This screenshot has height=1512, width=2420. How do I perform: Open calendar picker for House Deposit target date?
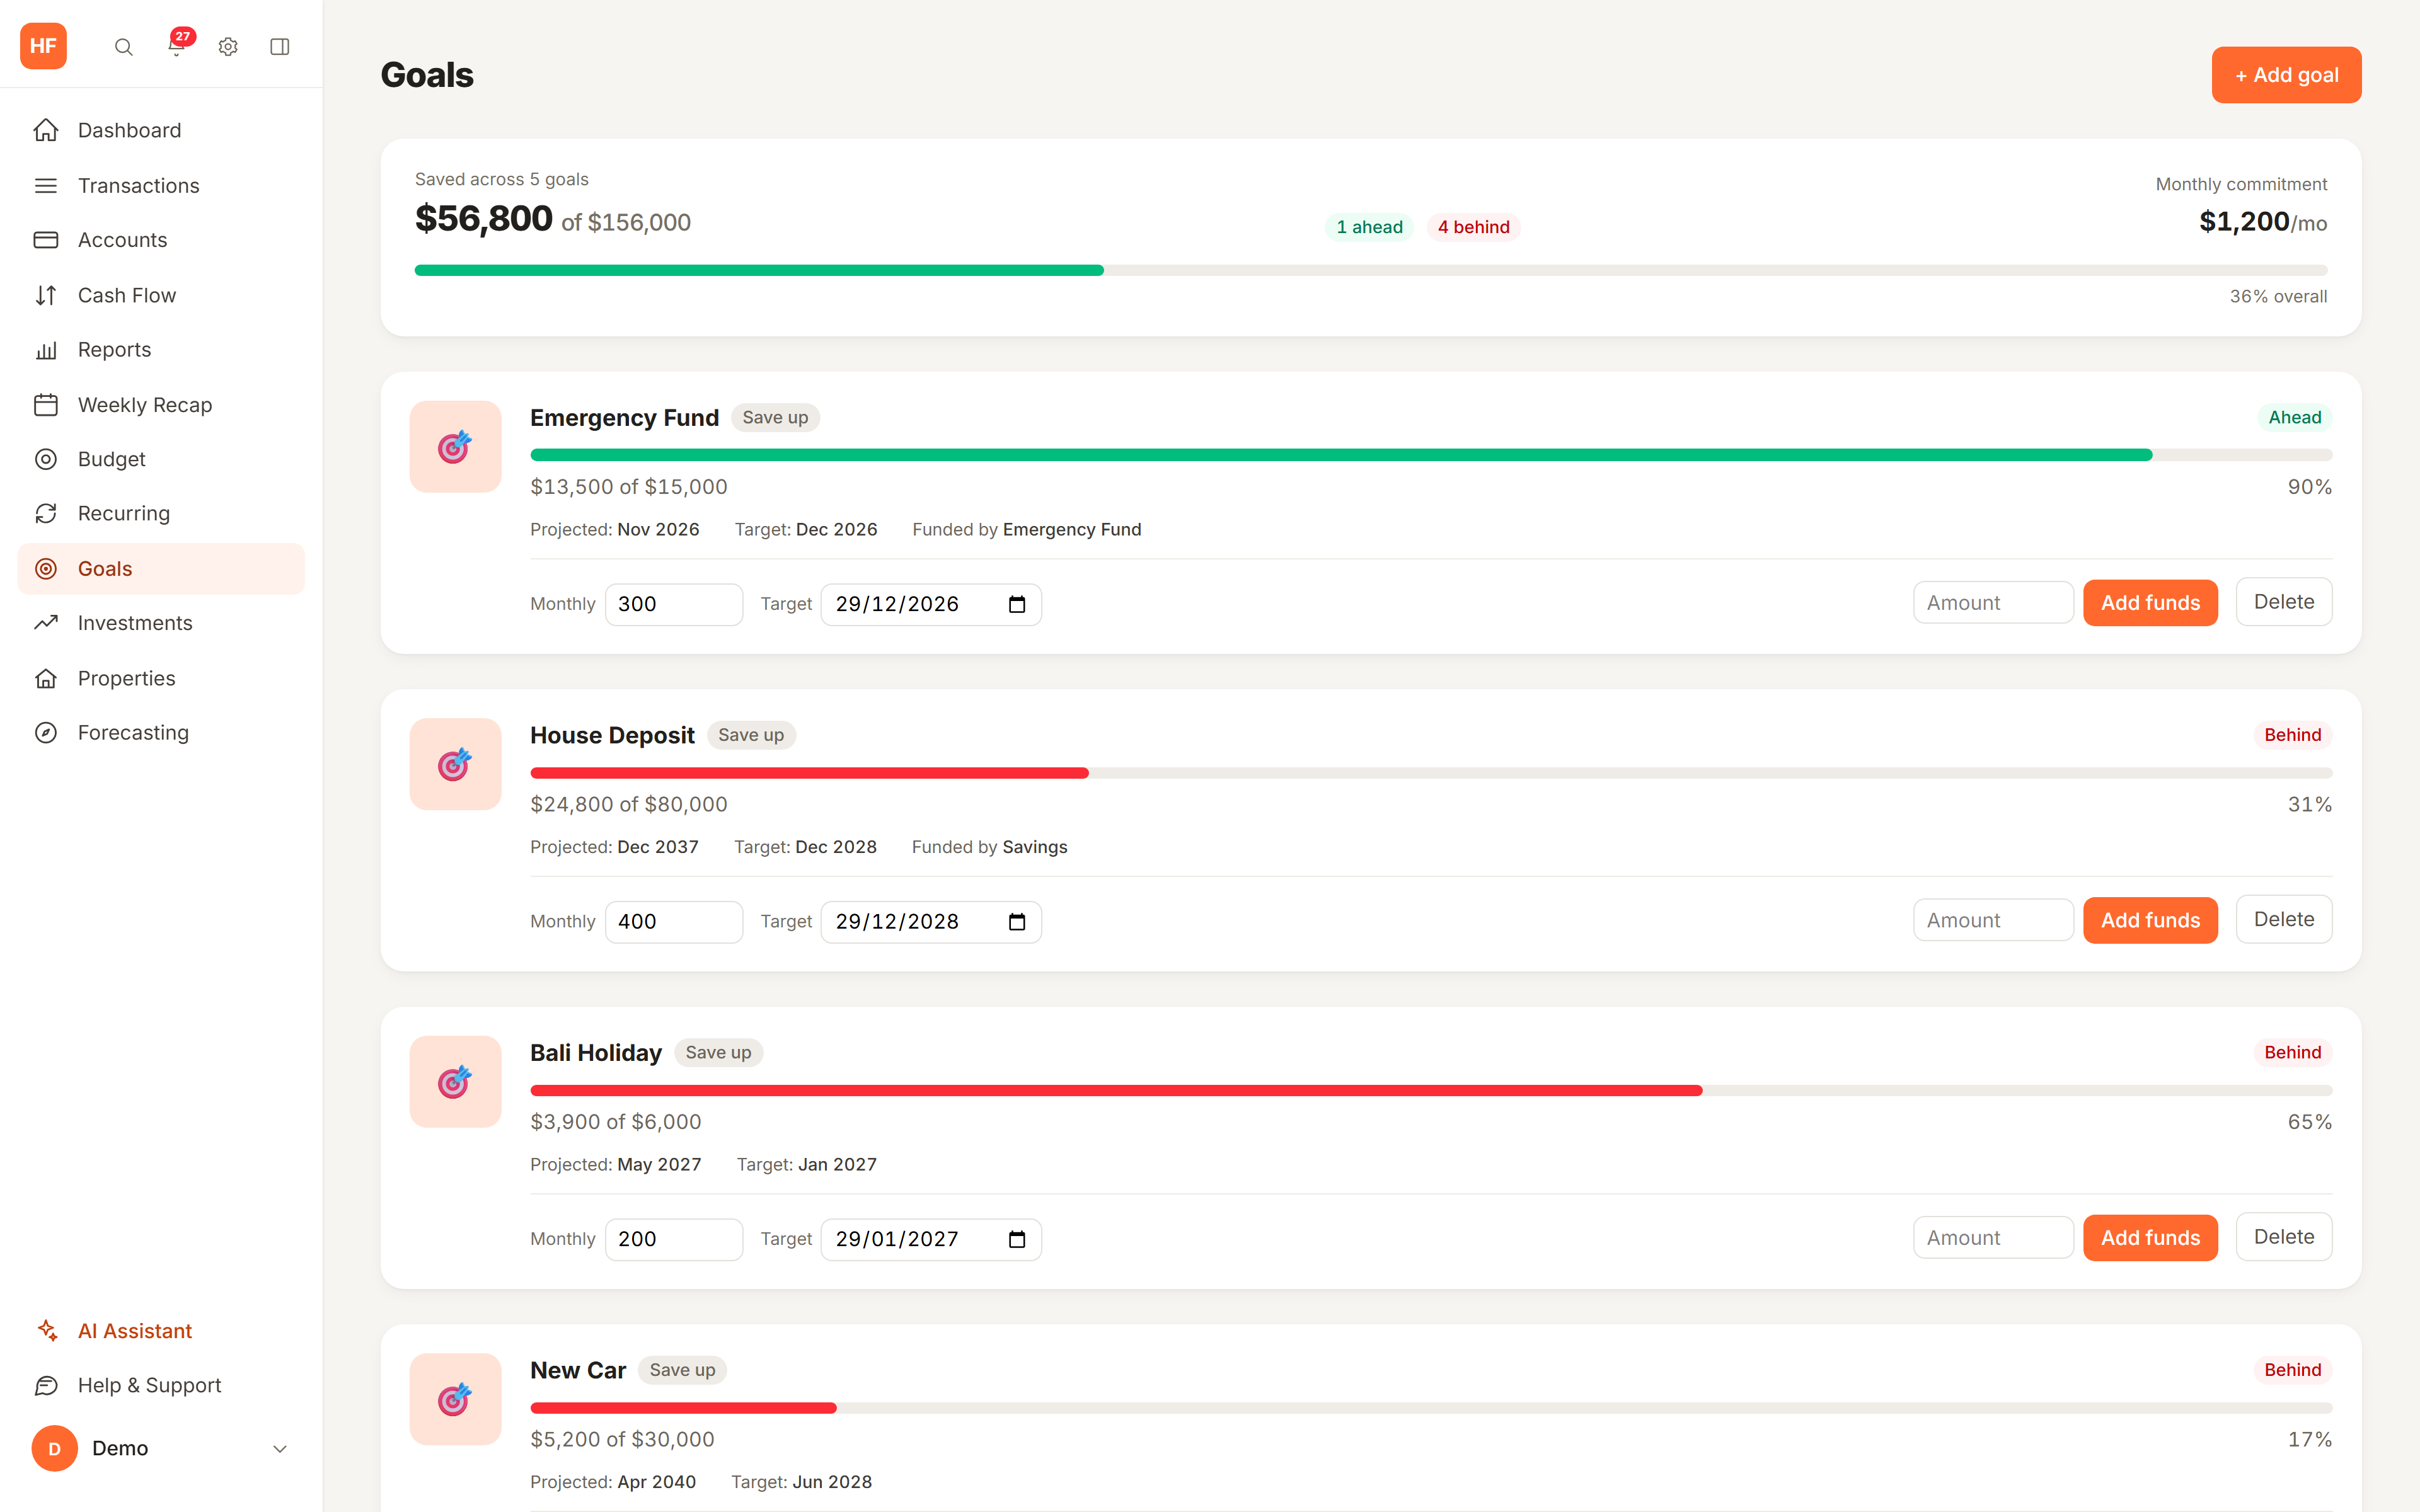click(x=1017, y=922)
